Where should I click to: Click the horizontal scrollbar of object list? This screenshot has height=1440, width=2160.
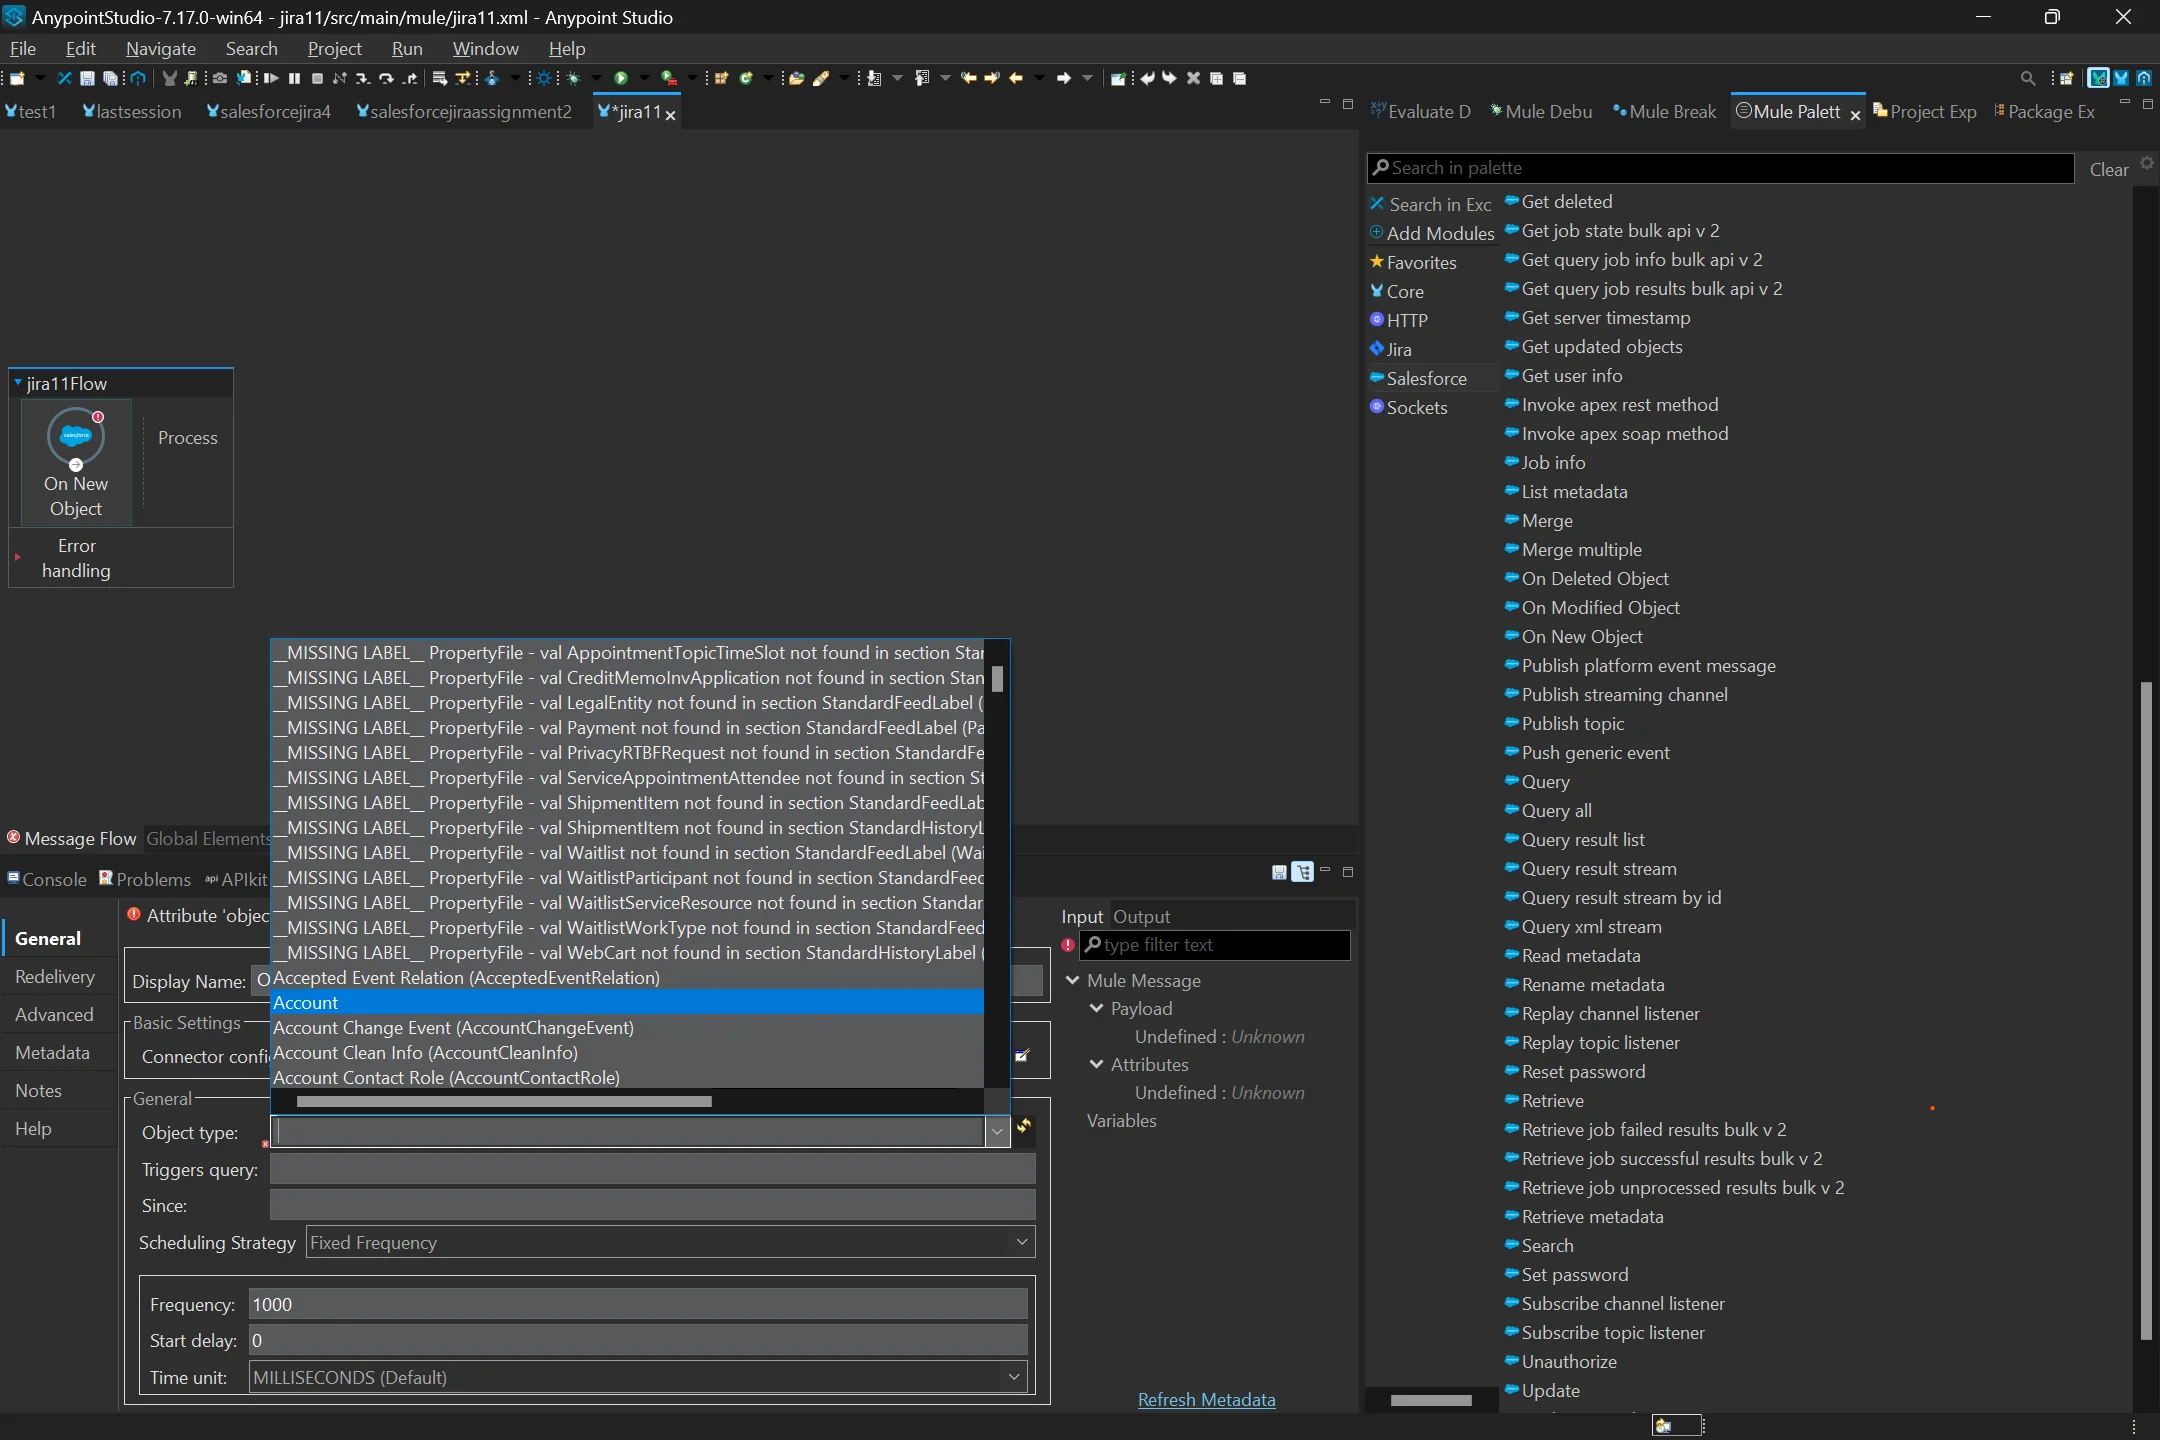point(504,1102)
